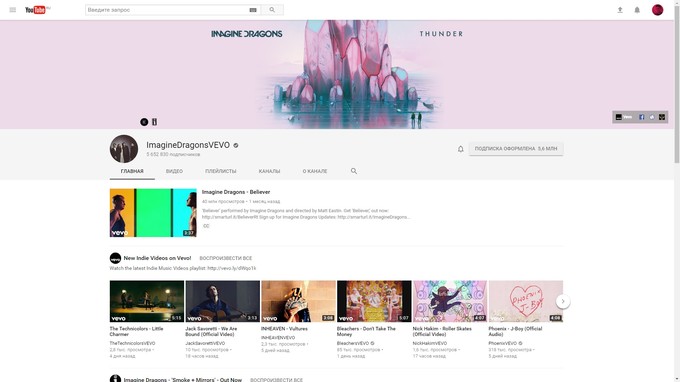The width and height of the screenshot is (680, 382).
Task: Visit BleachersVEVO channel link
Action: [x=353, y=343]
